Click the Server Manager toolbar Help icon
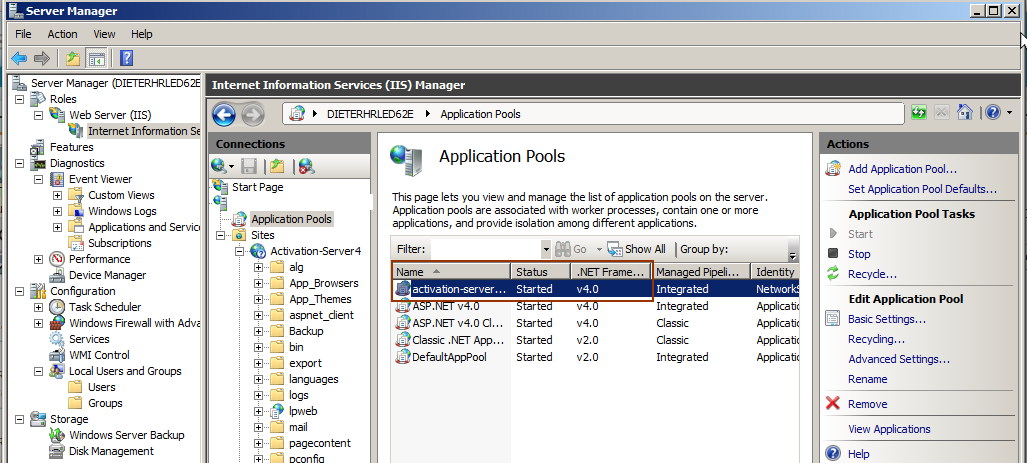The image size is (1027, 463). pyautogui.click(x=127, y=58)
